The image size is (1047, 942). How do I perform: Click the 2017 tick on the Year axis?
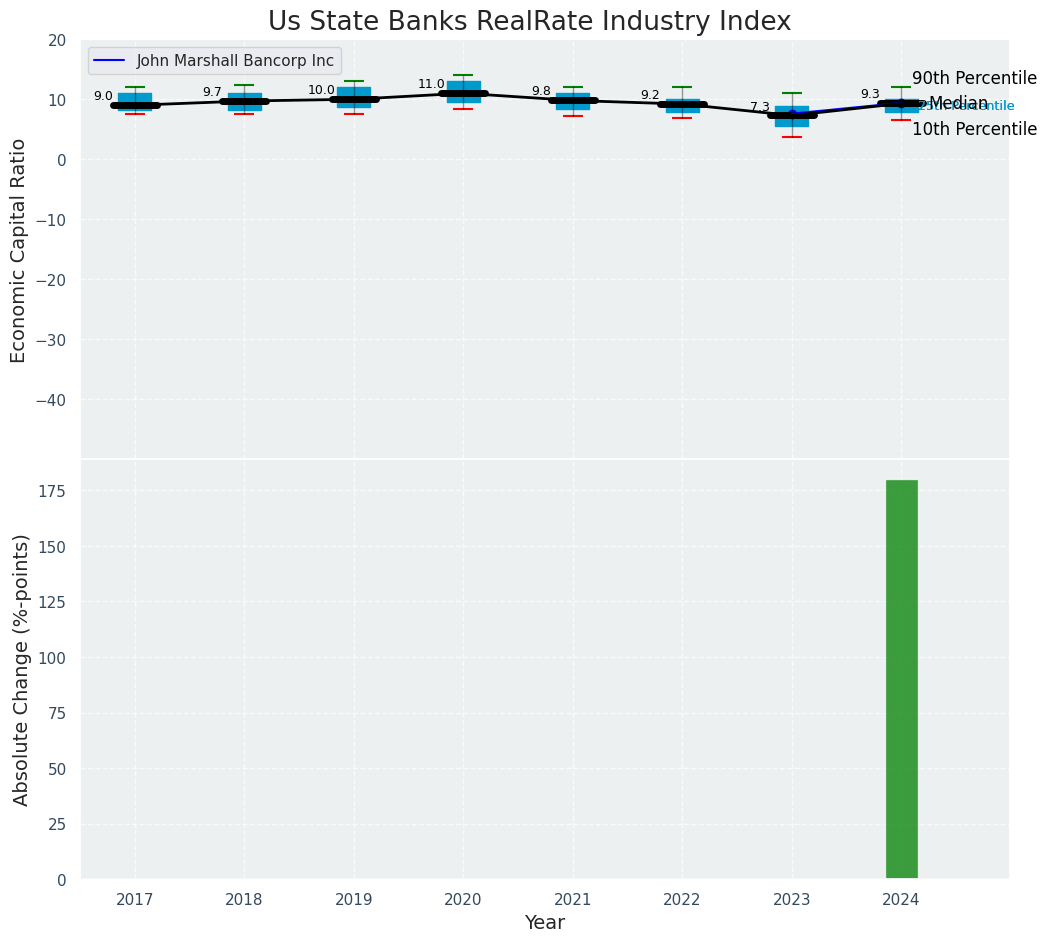tap(135, 900)
